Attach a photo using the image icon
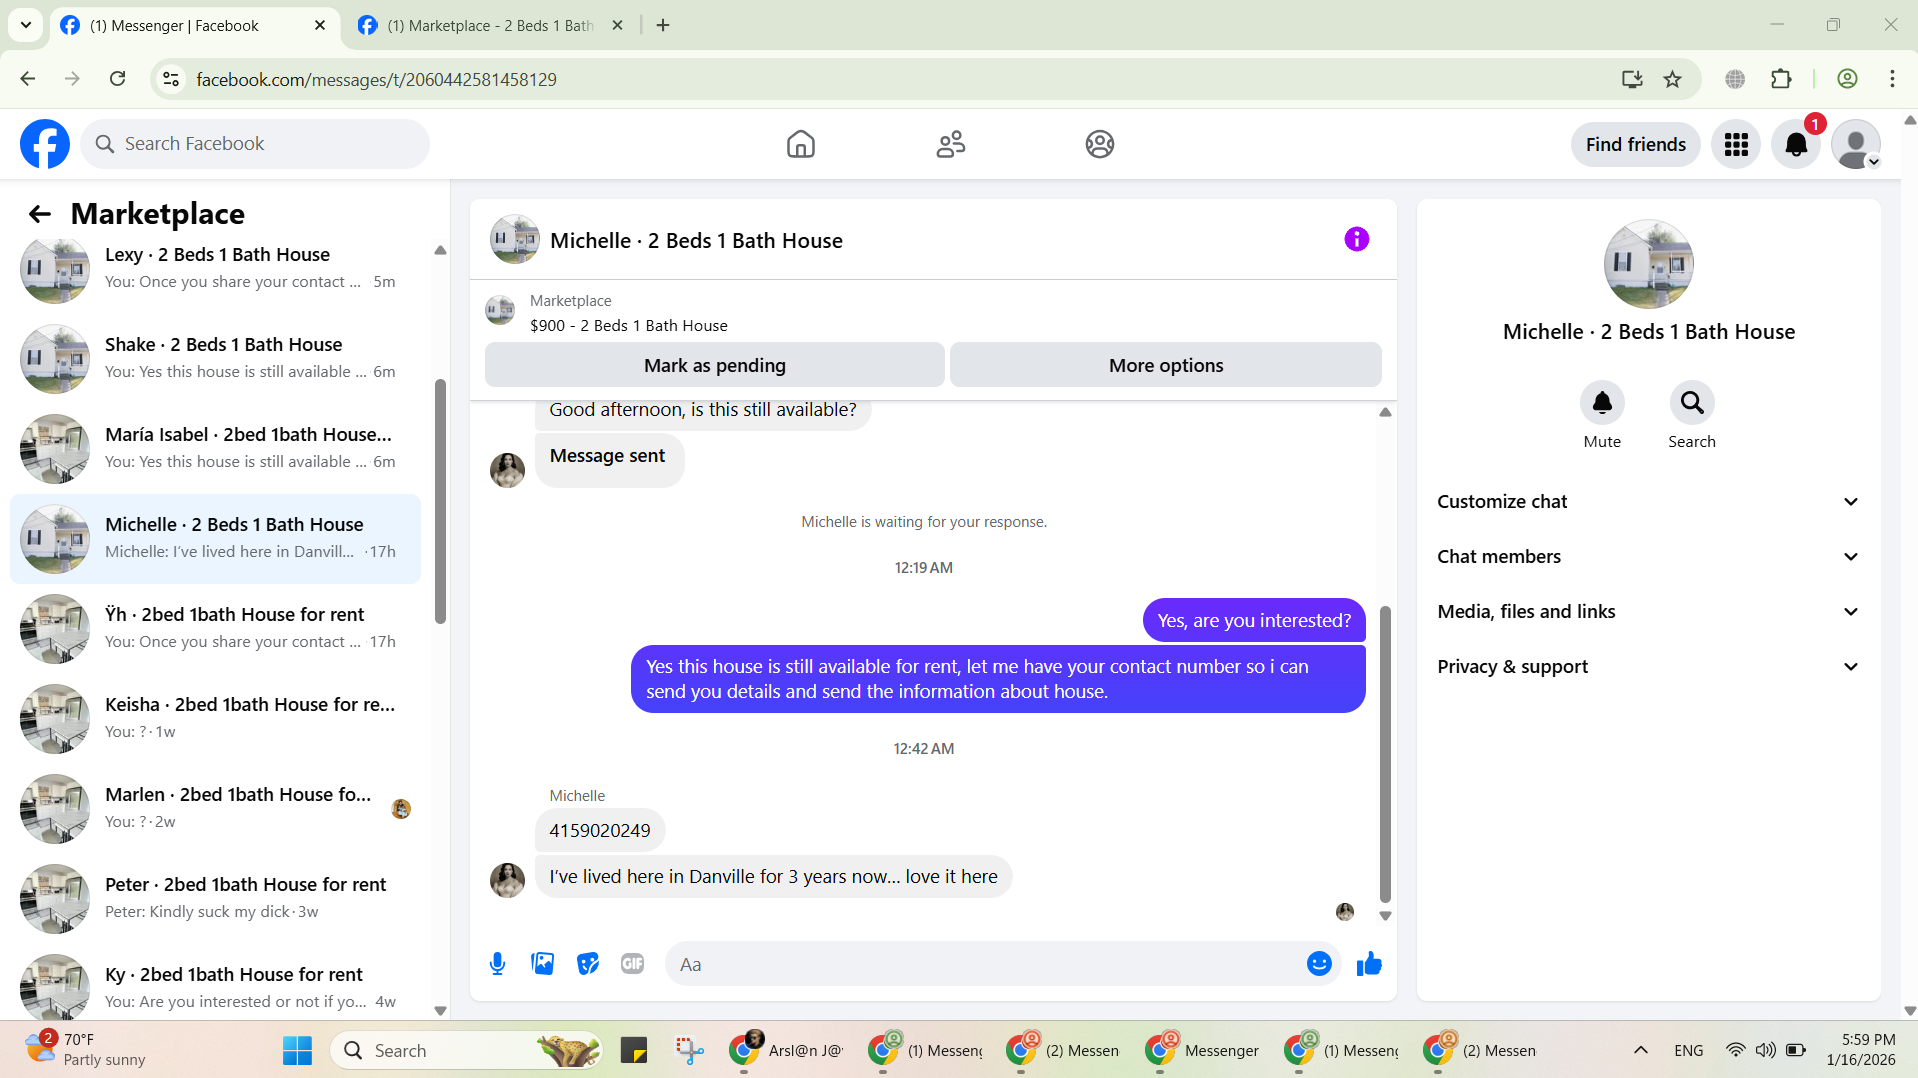 click(x=542, y=964)
